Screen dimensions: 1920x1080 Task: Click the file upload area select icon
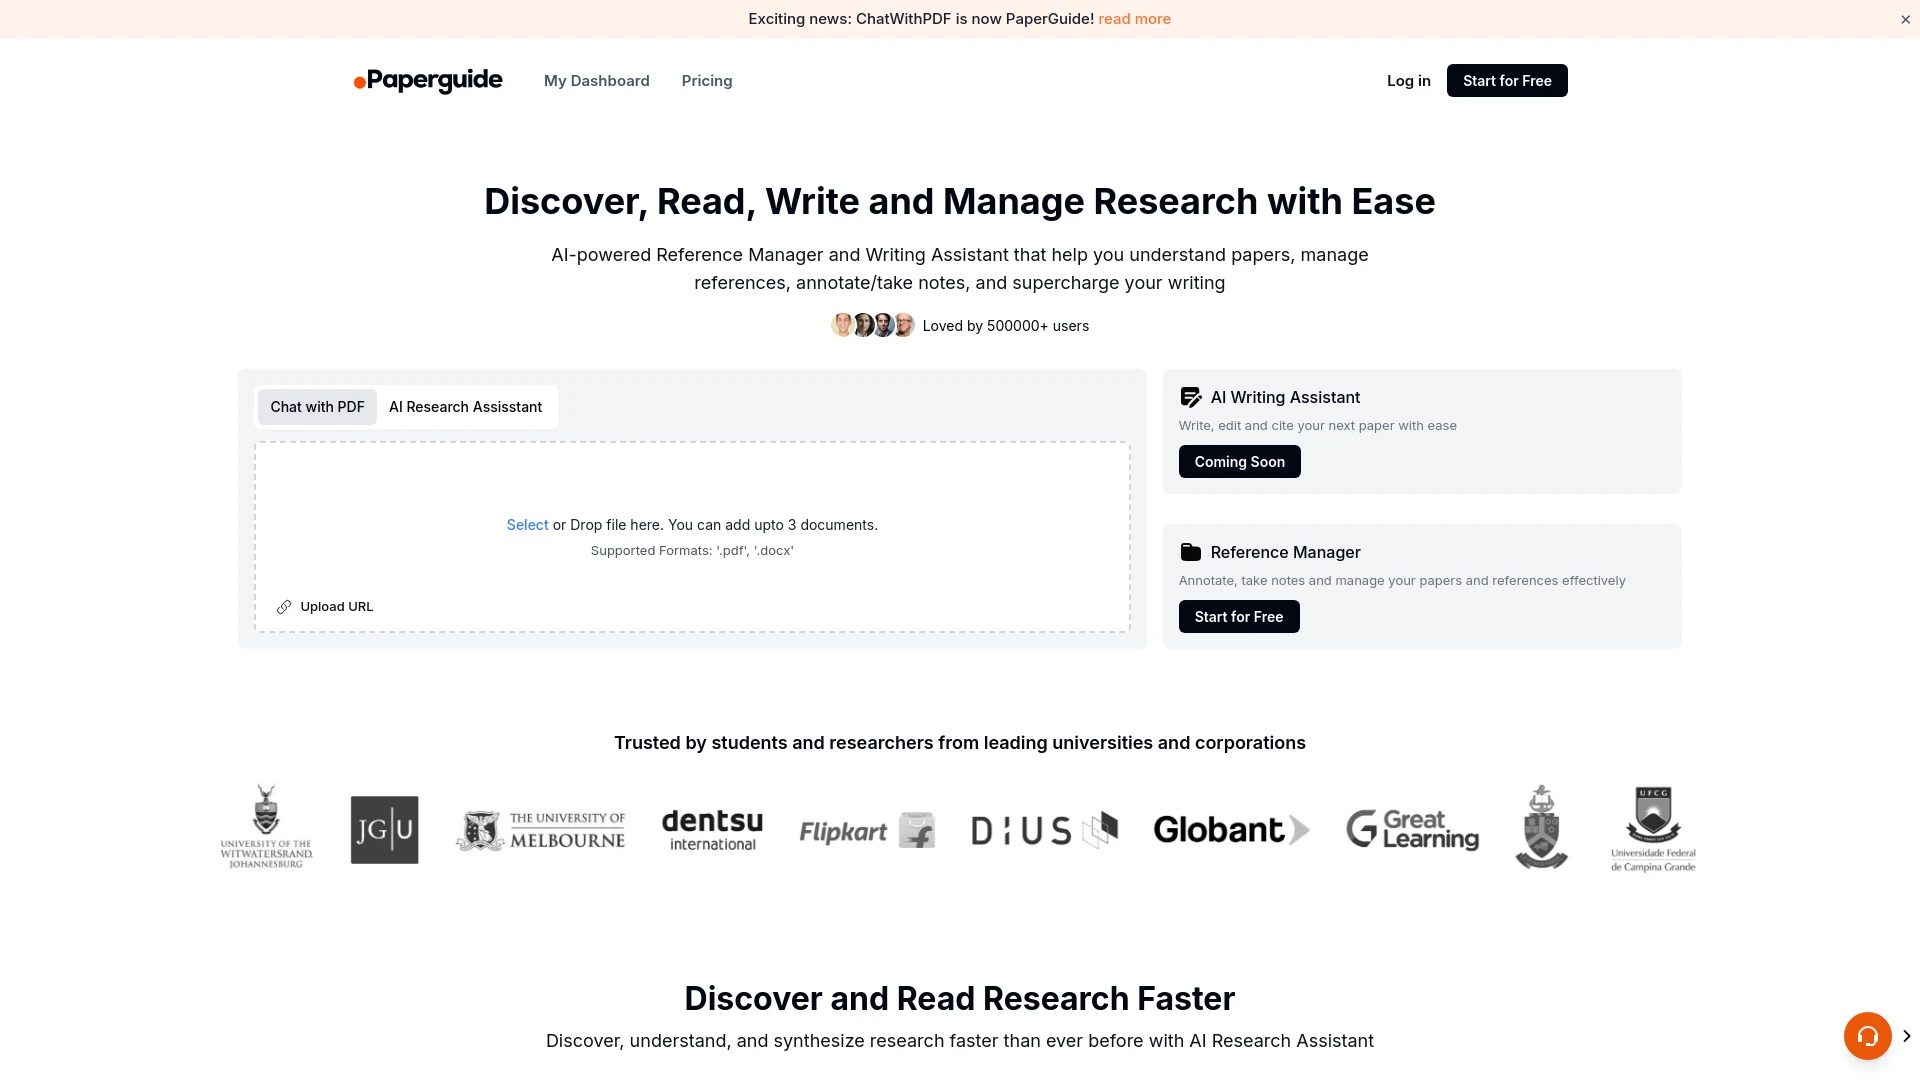coord(527,524)
